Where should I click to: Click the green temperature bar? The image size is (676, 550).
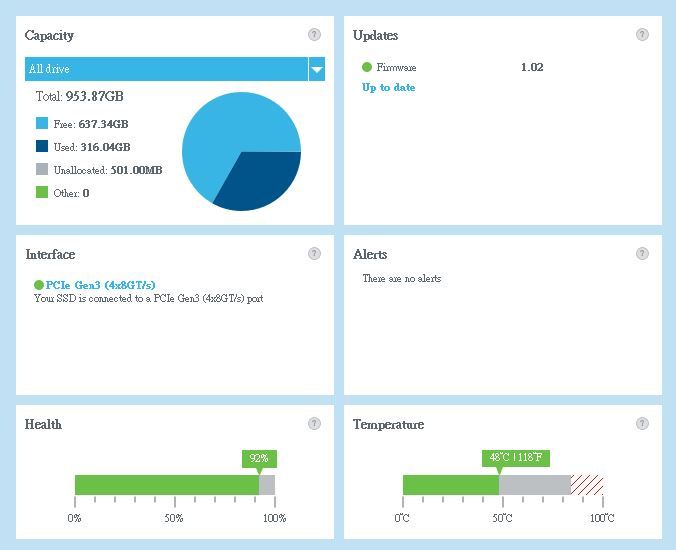coord(451,485)
